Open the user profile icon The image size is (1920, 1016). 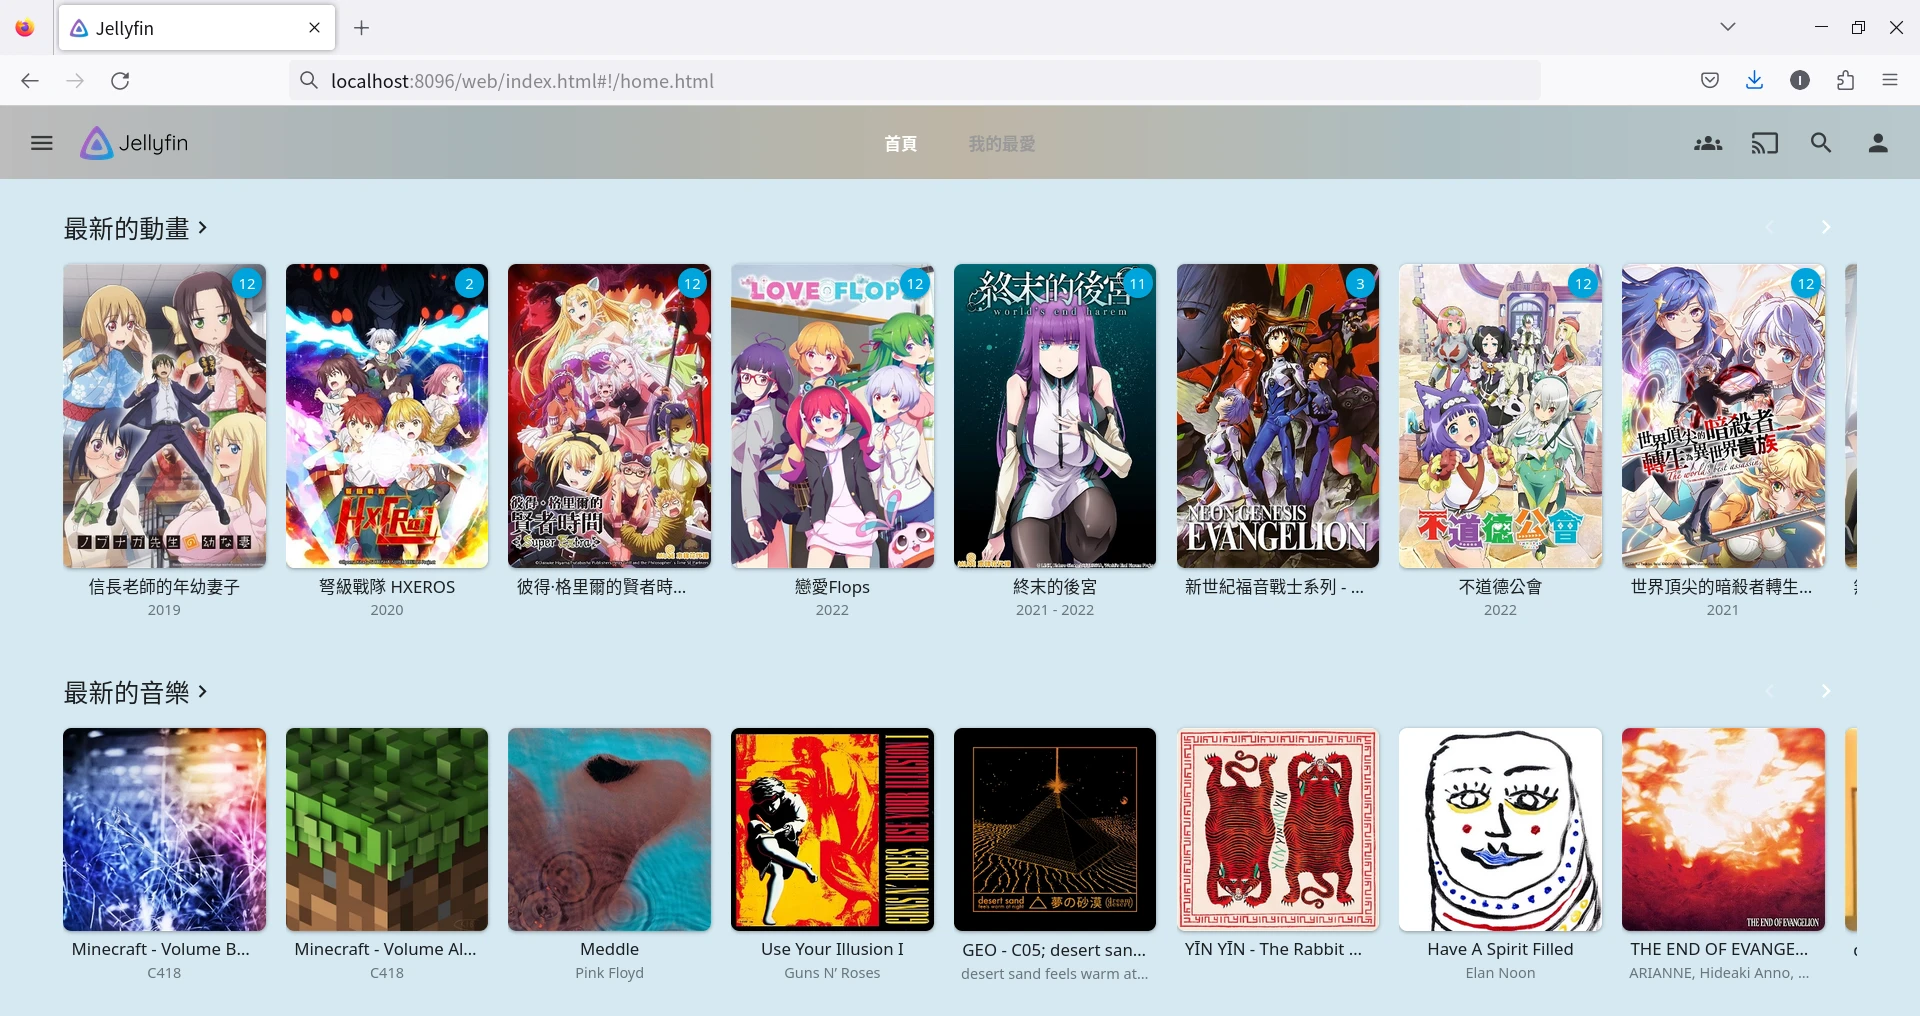1878,143
